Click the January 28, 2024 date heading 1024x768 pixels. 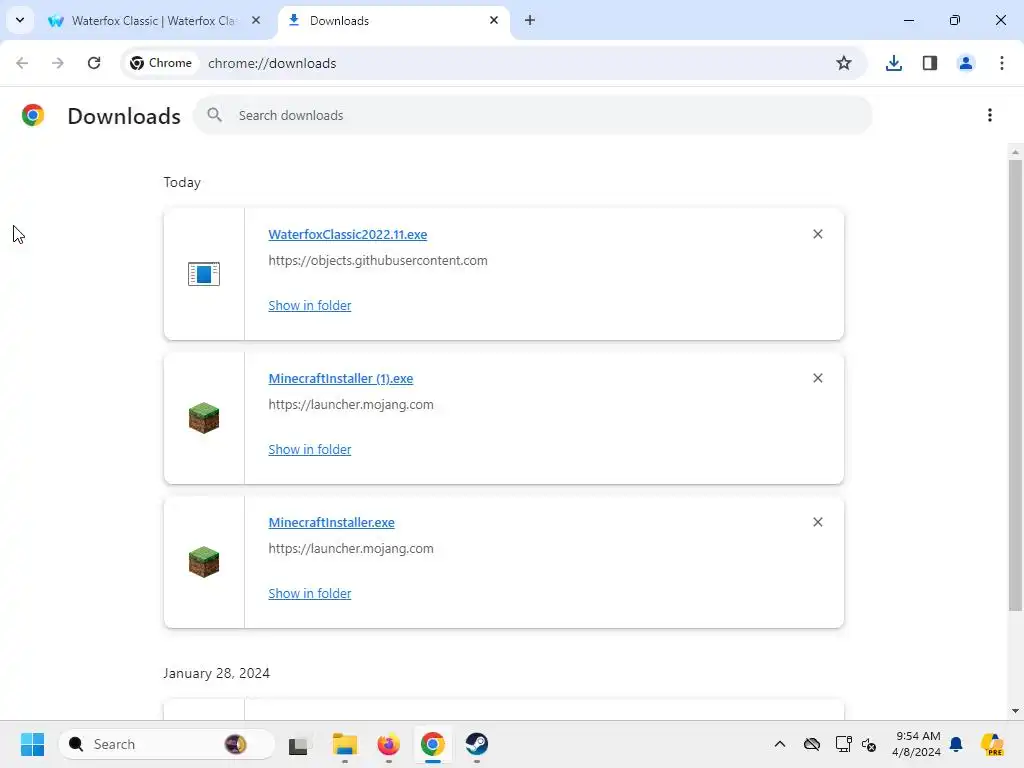pyautogui.click(x=216, y=673)
